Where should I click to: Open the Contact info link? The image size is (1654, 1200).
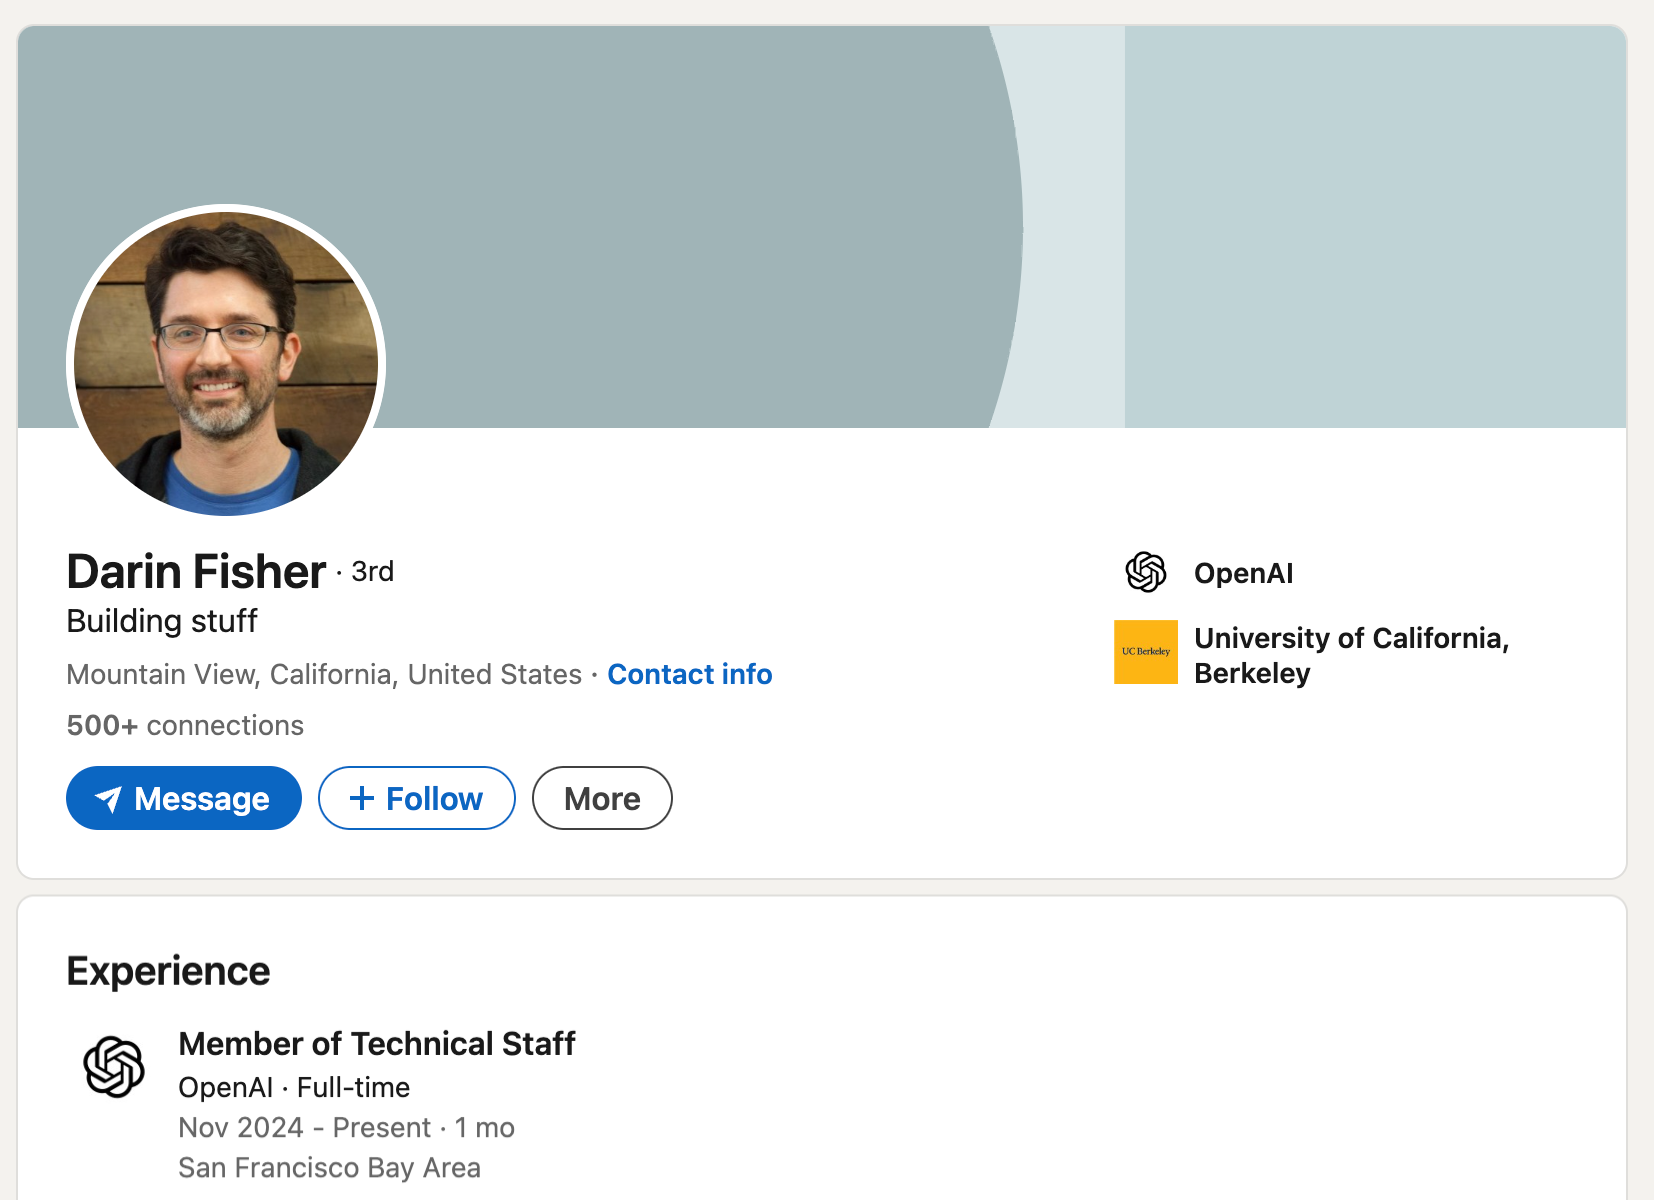click(690, 674)
